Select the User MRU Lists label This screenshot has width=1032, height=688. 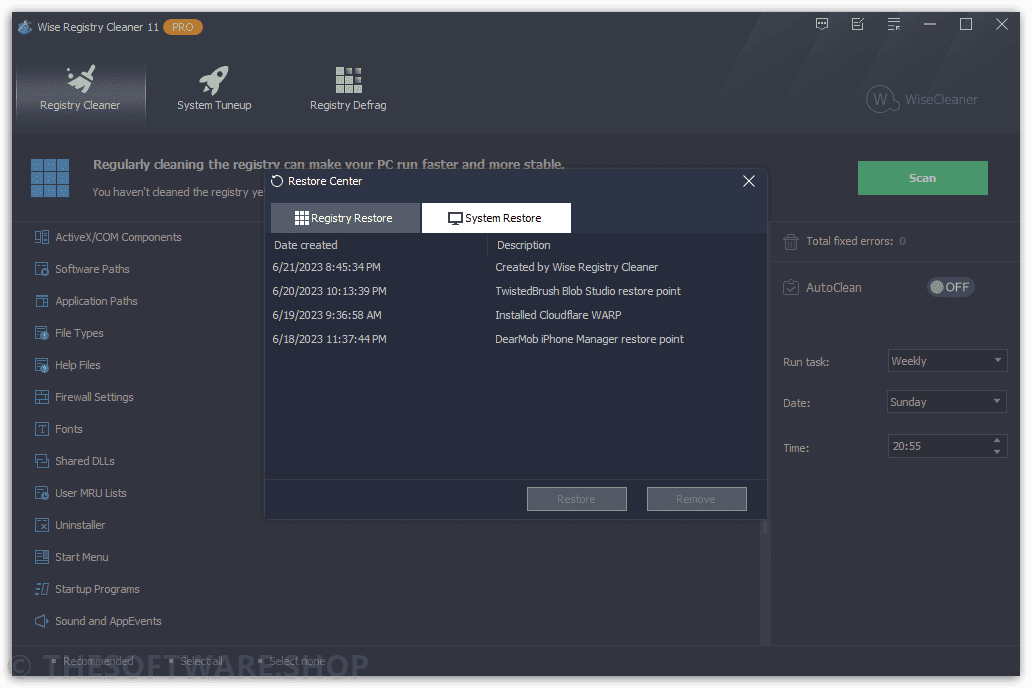91,493
